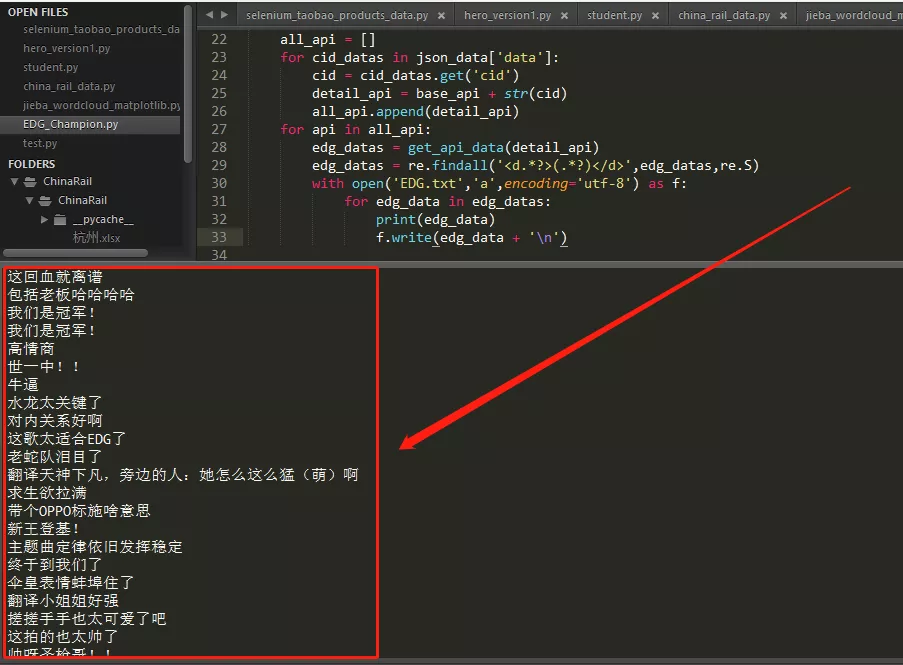Click 'EDG.txt' string in line 30
903x665 pixels.
[427, 184]
